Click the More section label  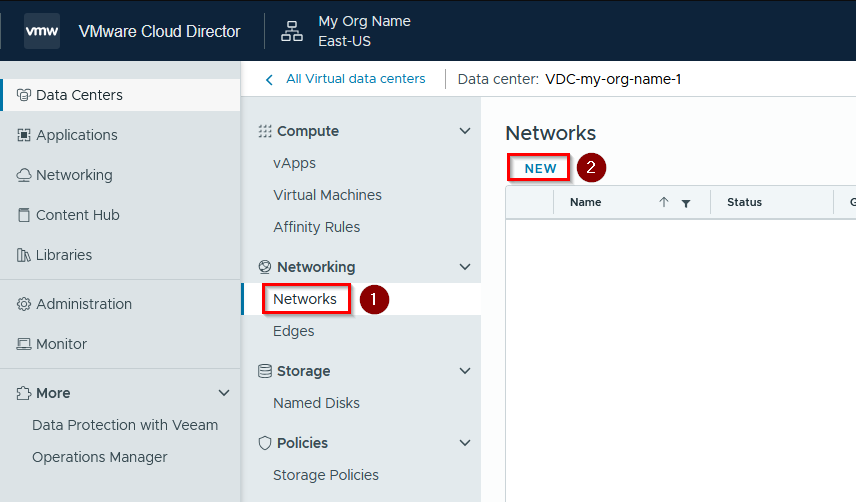click(x=53, y=393)
